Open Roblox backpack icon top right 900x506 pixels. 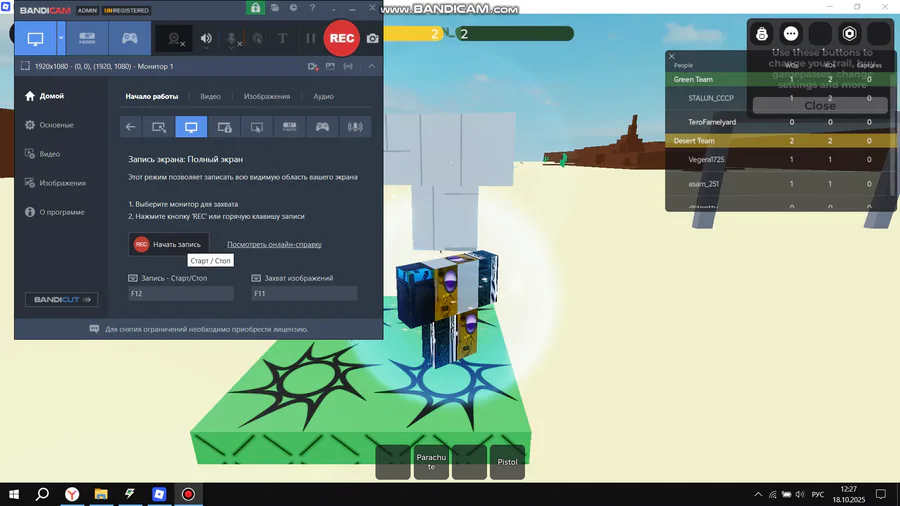coord(762,34)
